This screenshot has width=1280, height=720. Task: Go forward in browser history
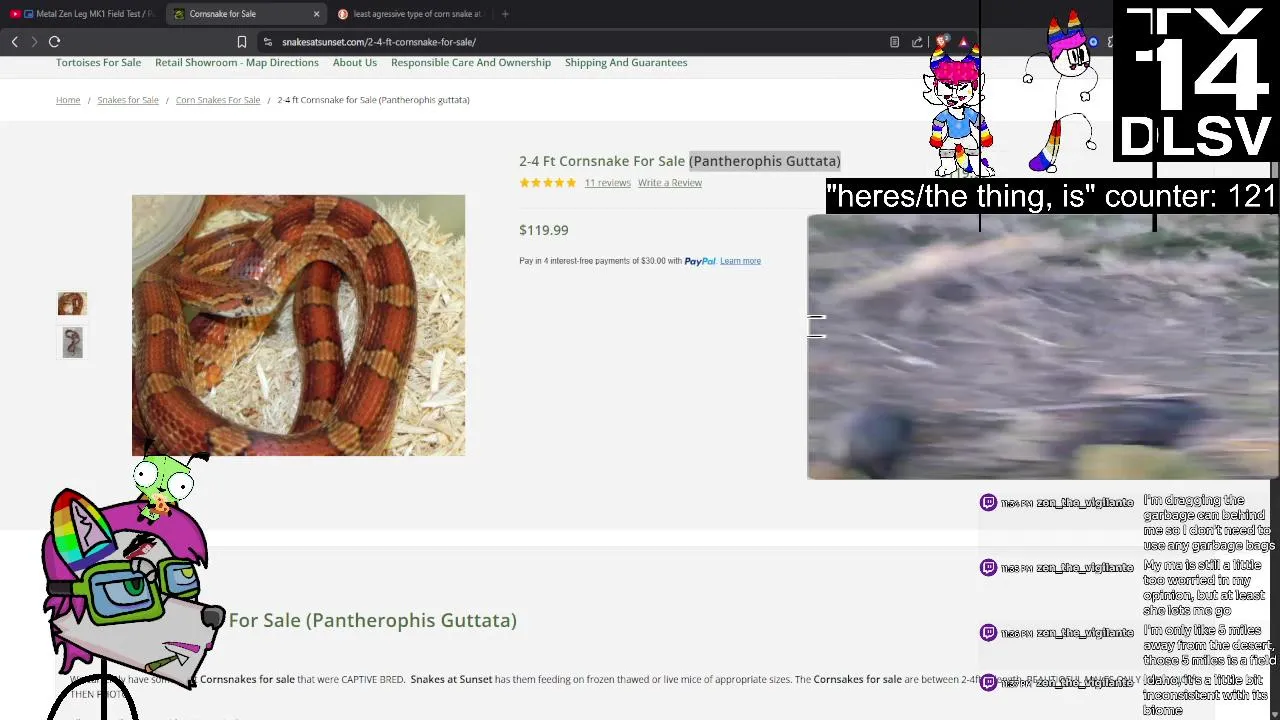pos(34,42)
